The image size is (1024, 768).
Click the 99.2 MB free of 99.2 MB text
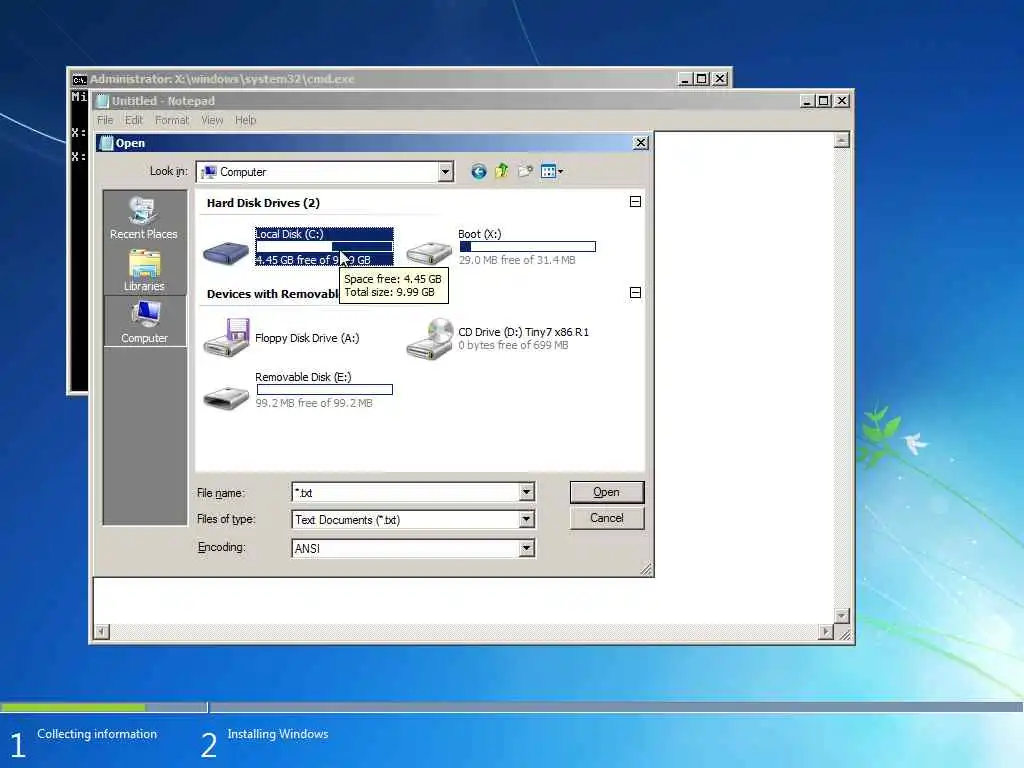[x=314, y=403]
